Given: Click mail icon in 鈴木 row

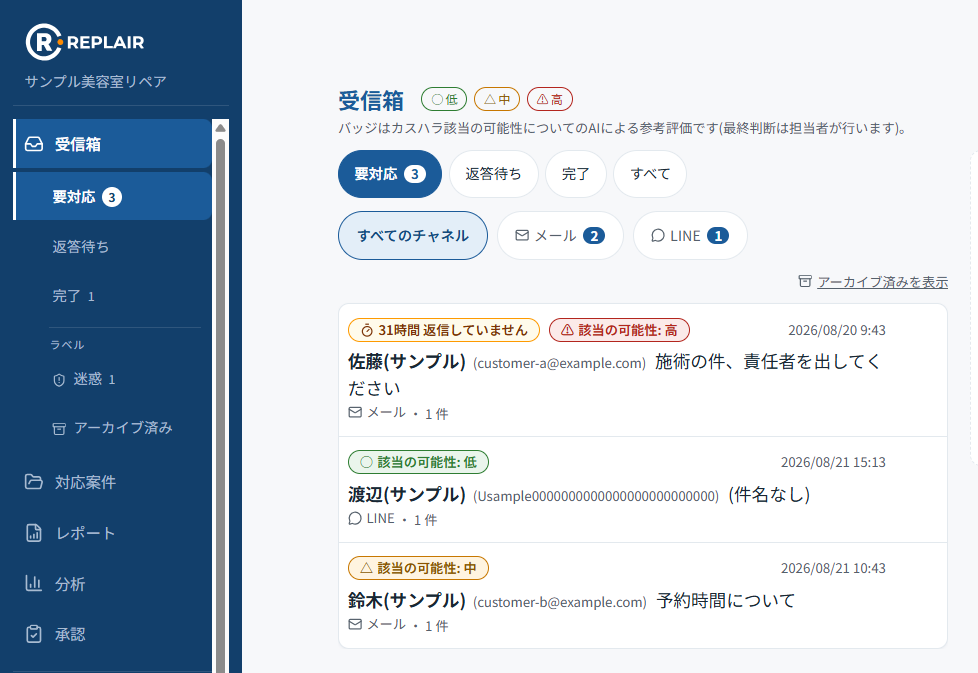Looking at the screenshot, I should click(355, 624).
